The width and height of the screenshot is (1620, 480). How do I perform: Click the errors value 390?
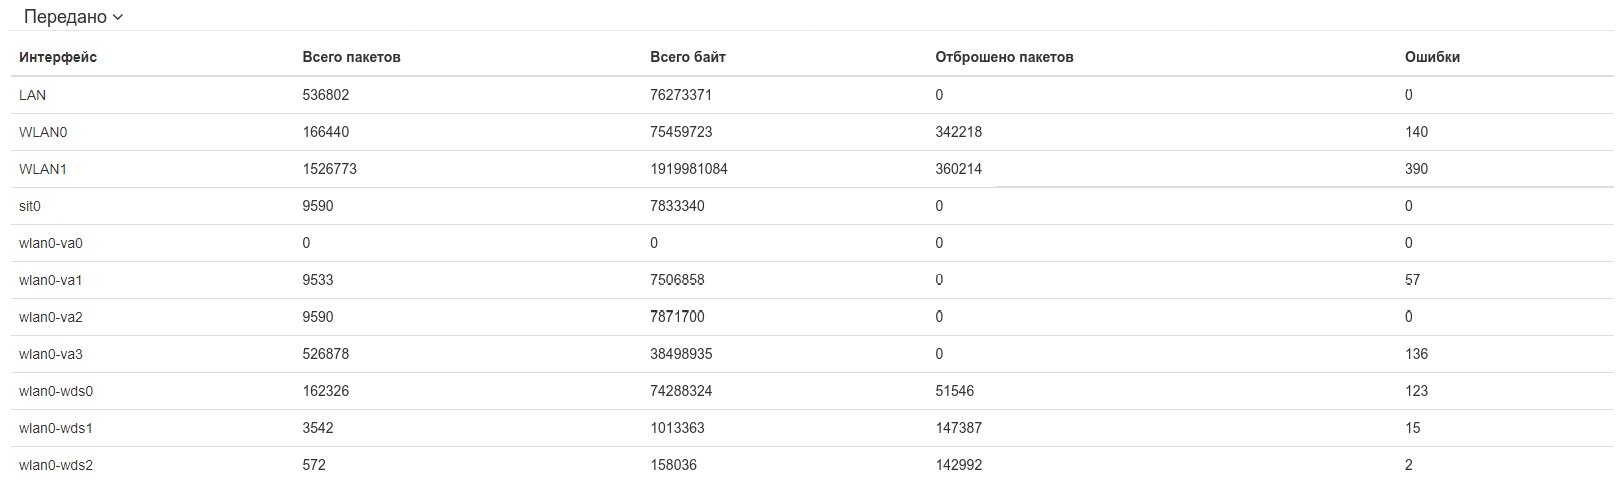(1416, 169)
